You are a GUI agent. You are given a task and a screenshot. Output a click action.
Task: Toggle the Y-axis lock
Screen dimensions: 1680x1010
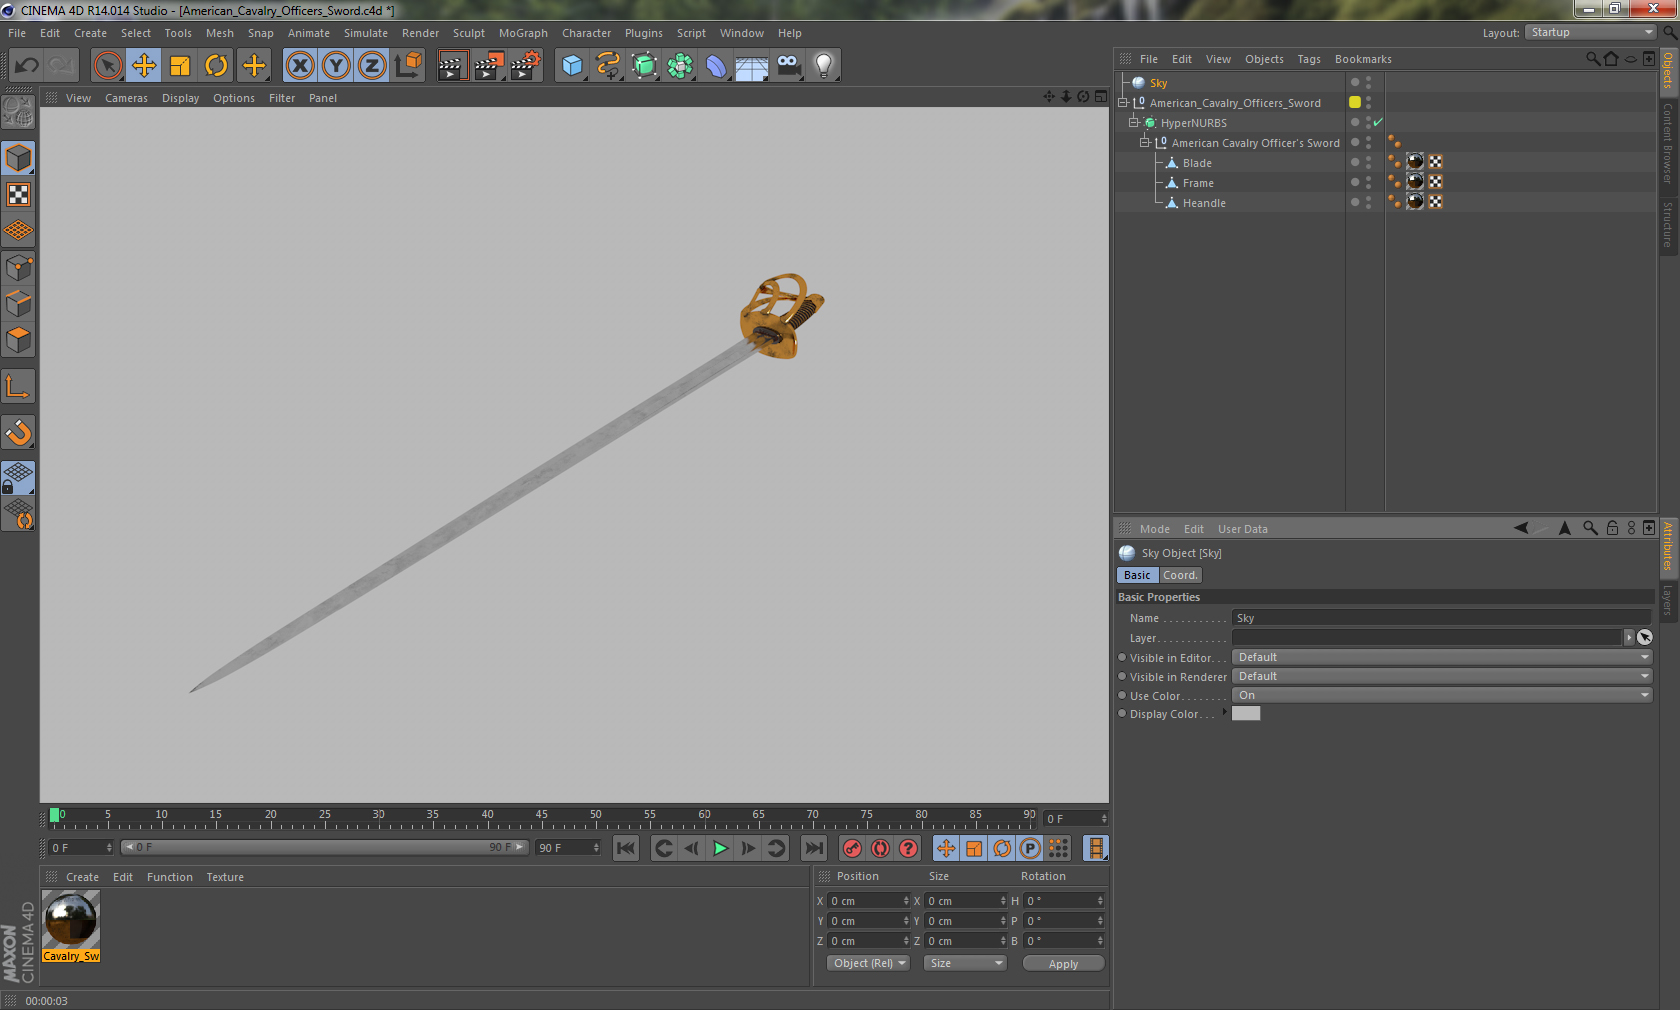click(x=336, y=66)
